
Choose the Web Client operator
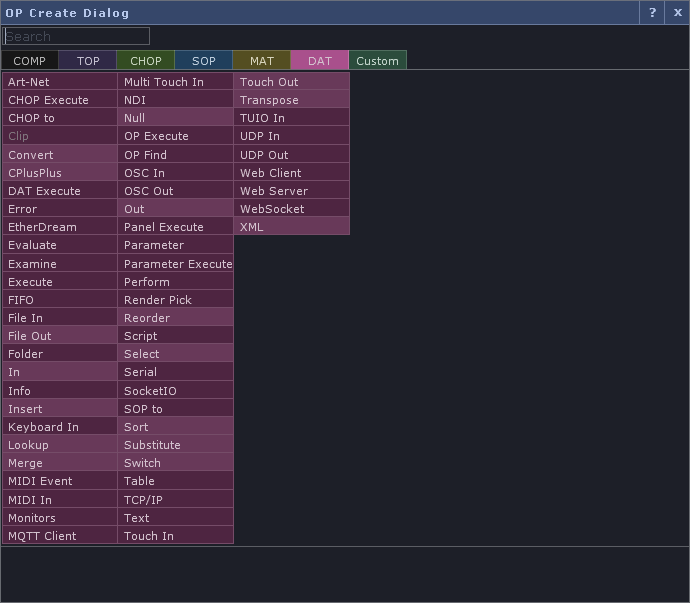tap(292, 173)
